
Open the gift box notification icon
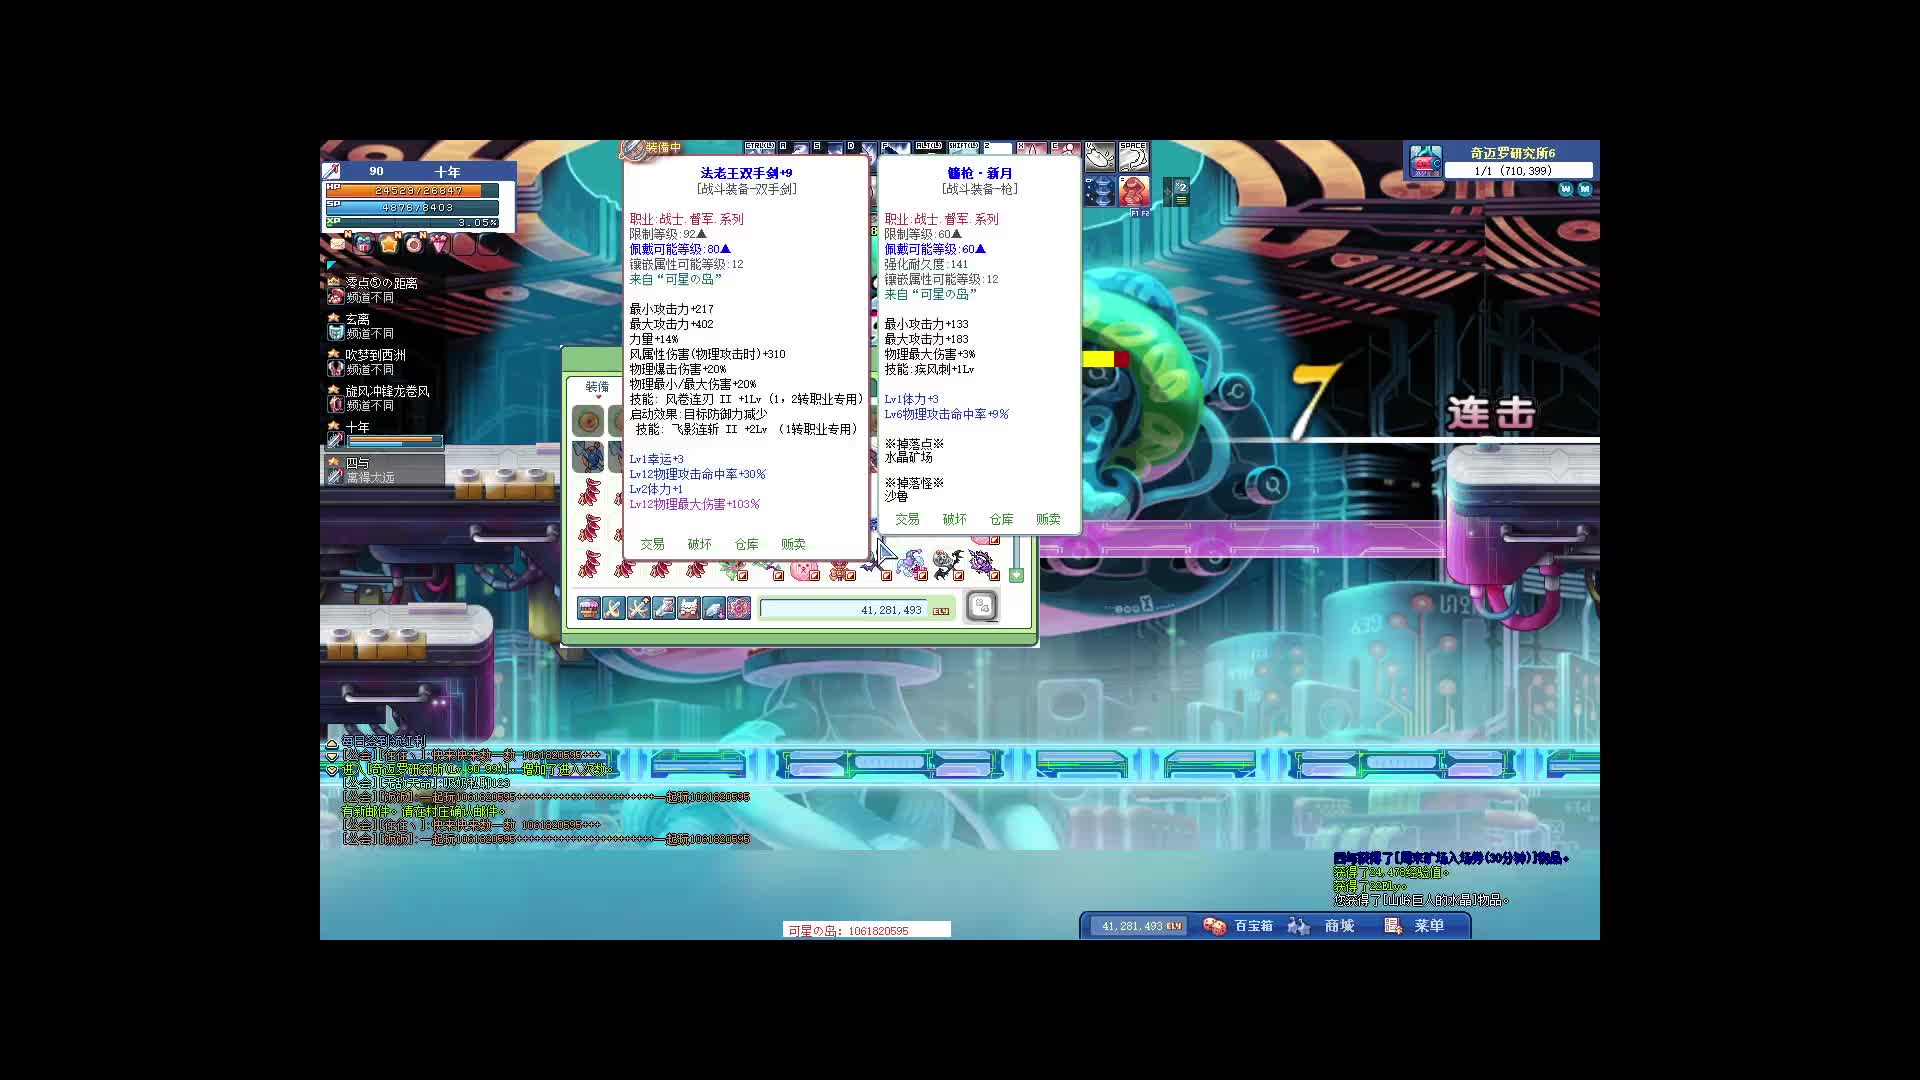364,244
